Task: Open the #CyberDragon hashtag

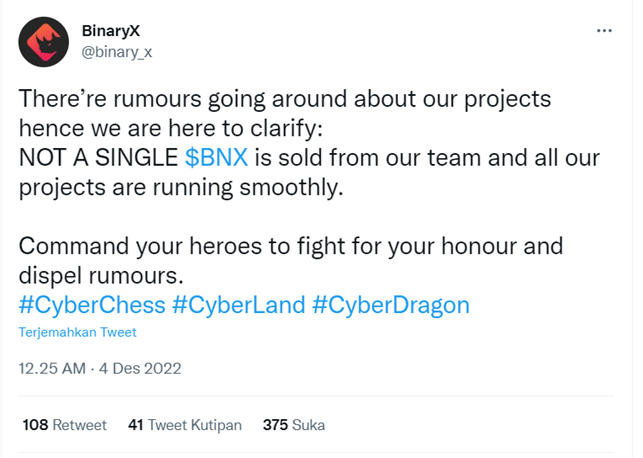Action: 391,305
